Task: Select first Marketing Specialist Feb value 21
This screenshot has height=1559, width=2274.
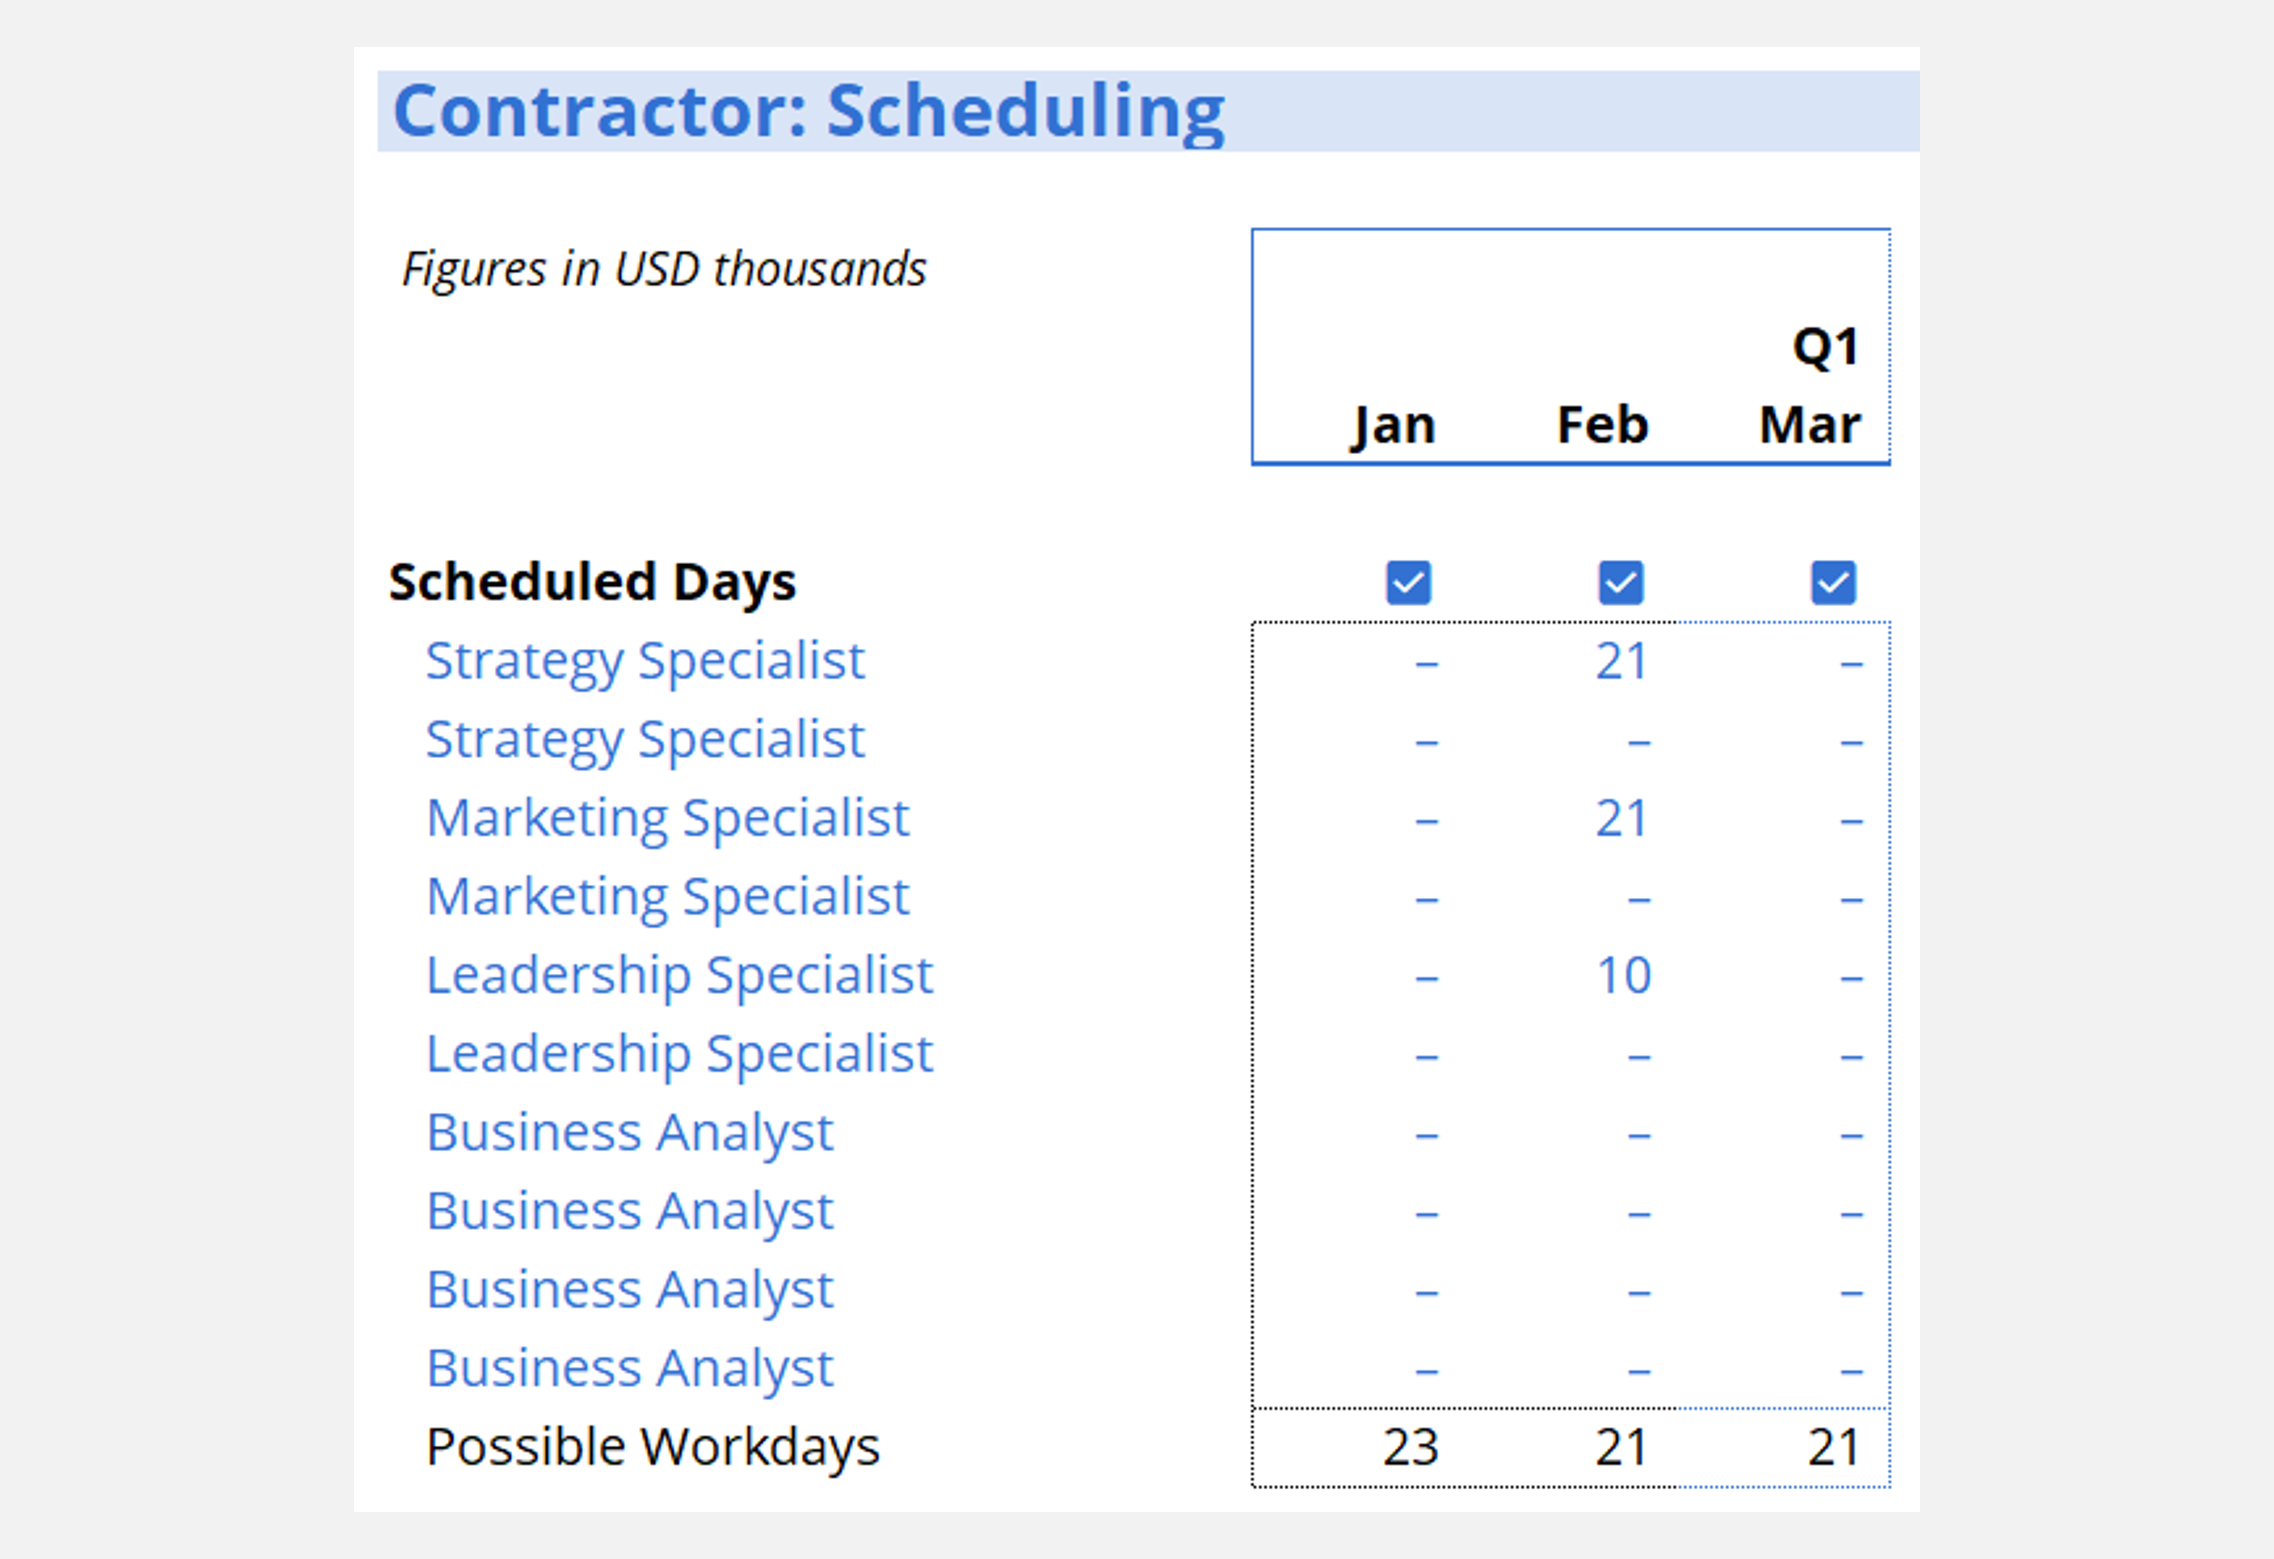Action: click(1621, 818)
